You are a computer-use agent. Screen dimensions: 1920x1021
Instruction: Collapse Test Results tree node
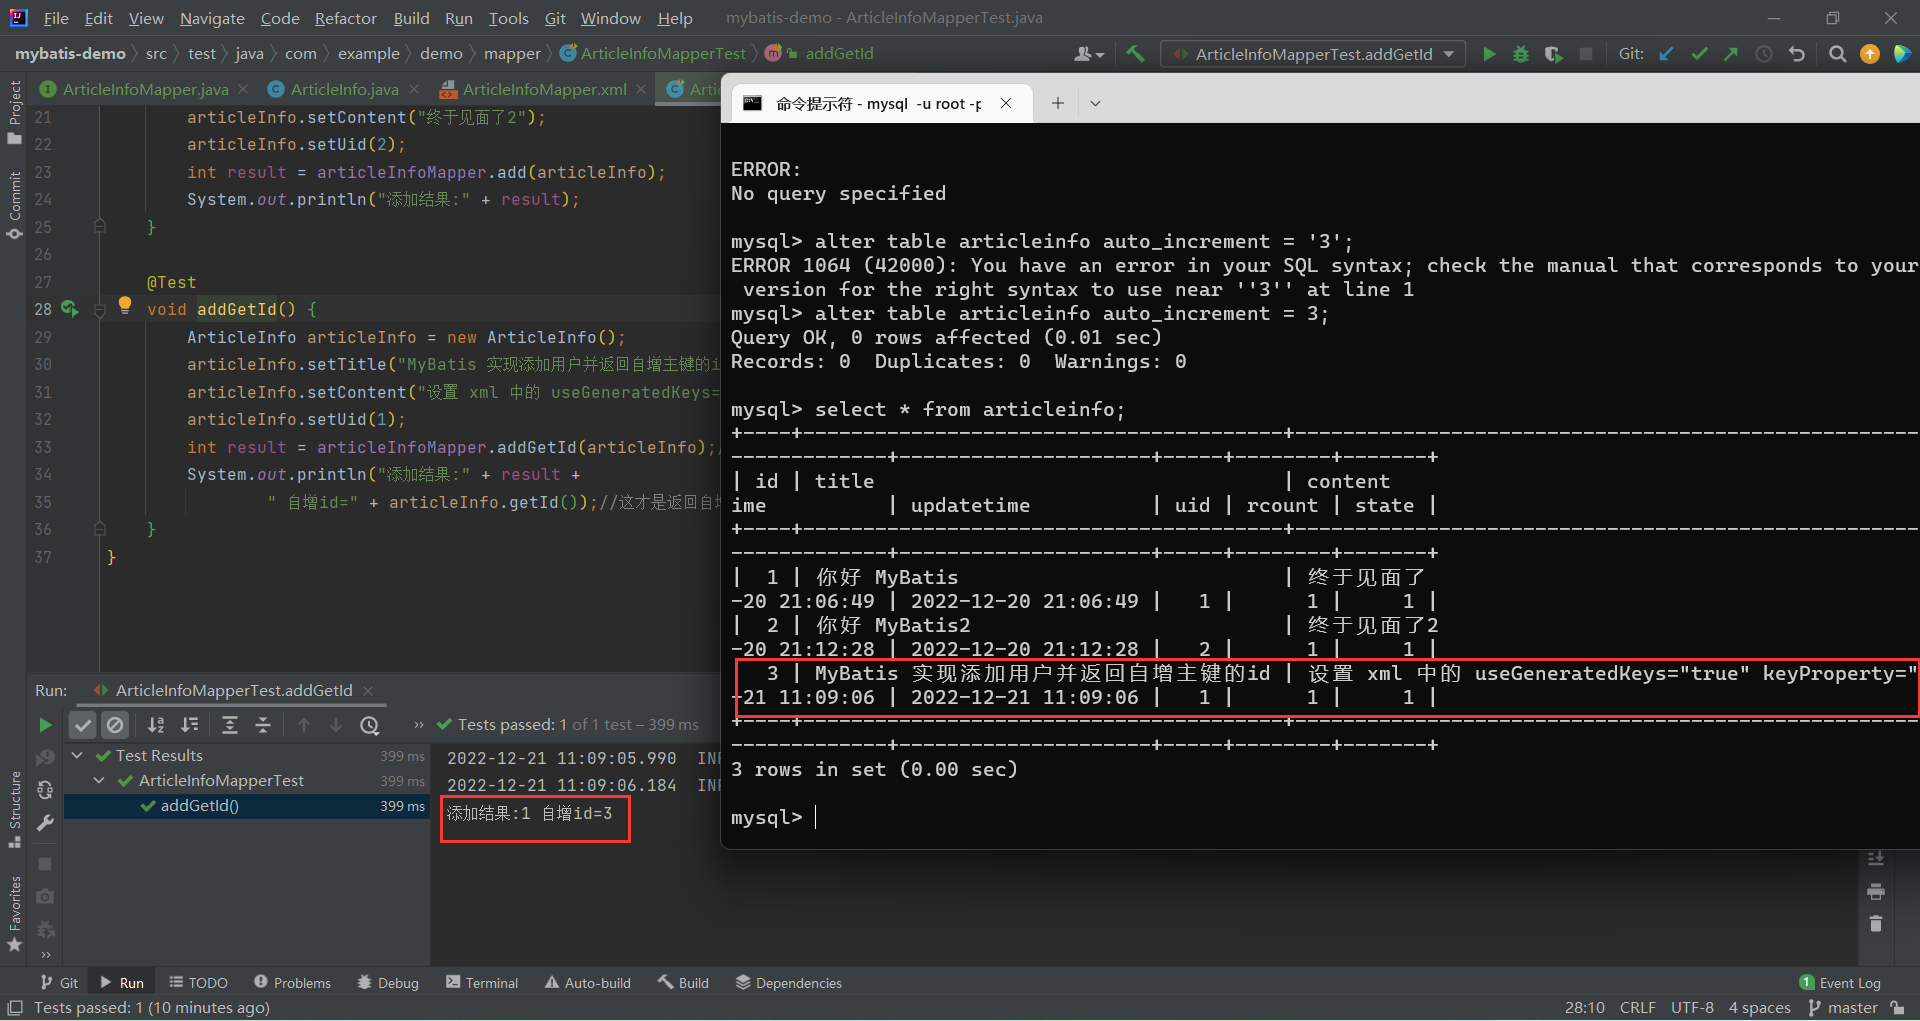click(77, 756)
